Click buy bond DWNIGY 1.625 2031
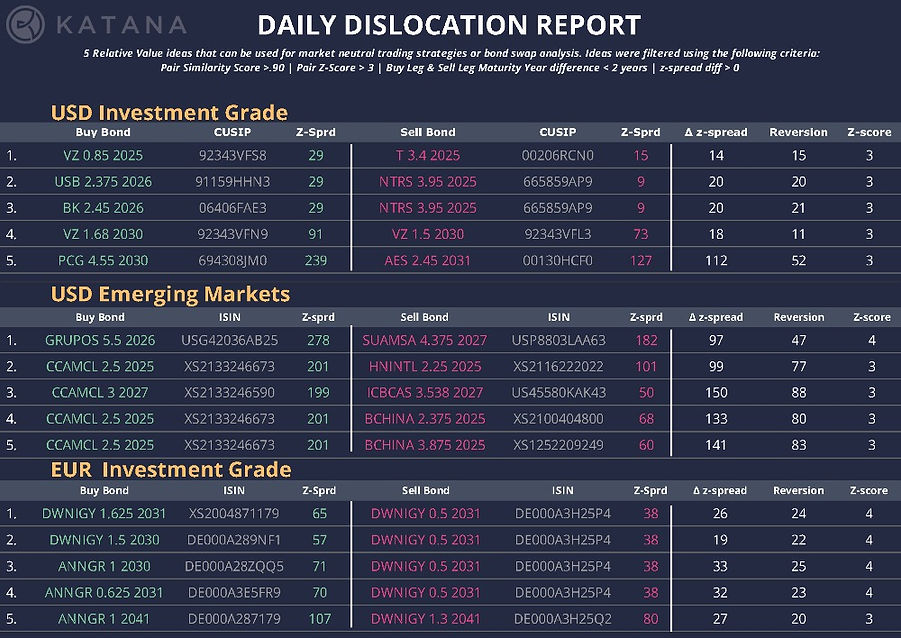 coord(104,513)
